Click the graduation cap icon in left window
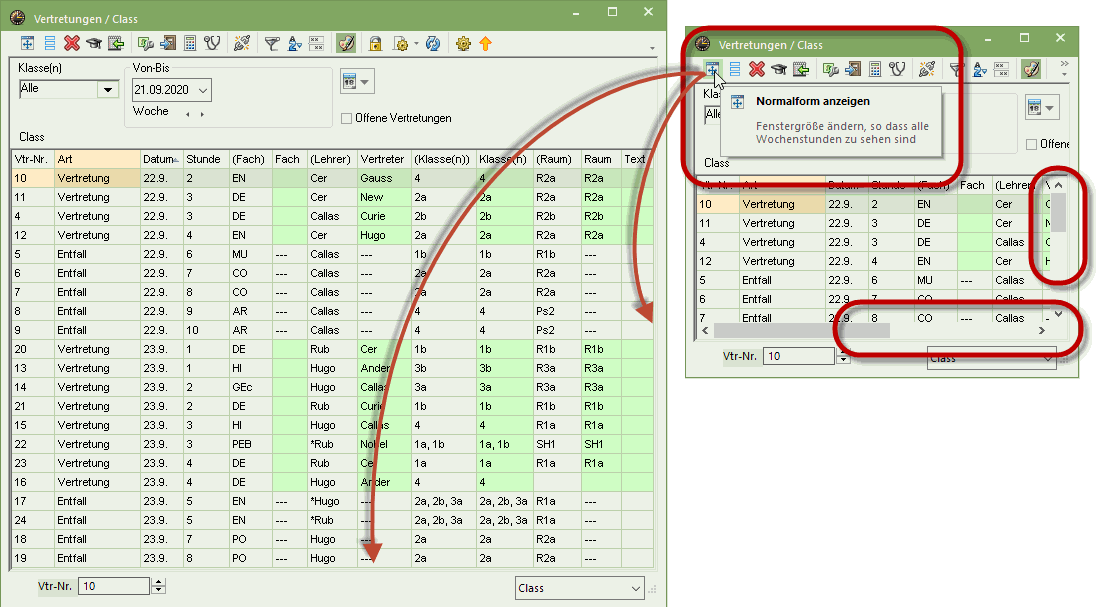The height and width of the screenshot is (607, 1096). (94, 43)
